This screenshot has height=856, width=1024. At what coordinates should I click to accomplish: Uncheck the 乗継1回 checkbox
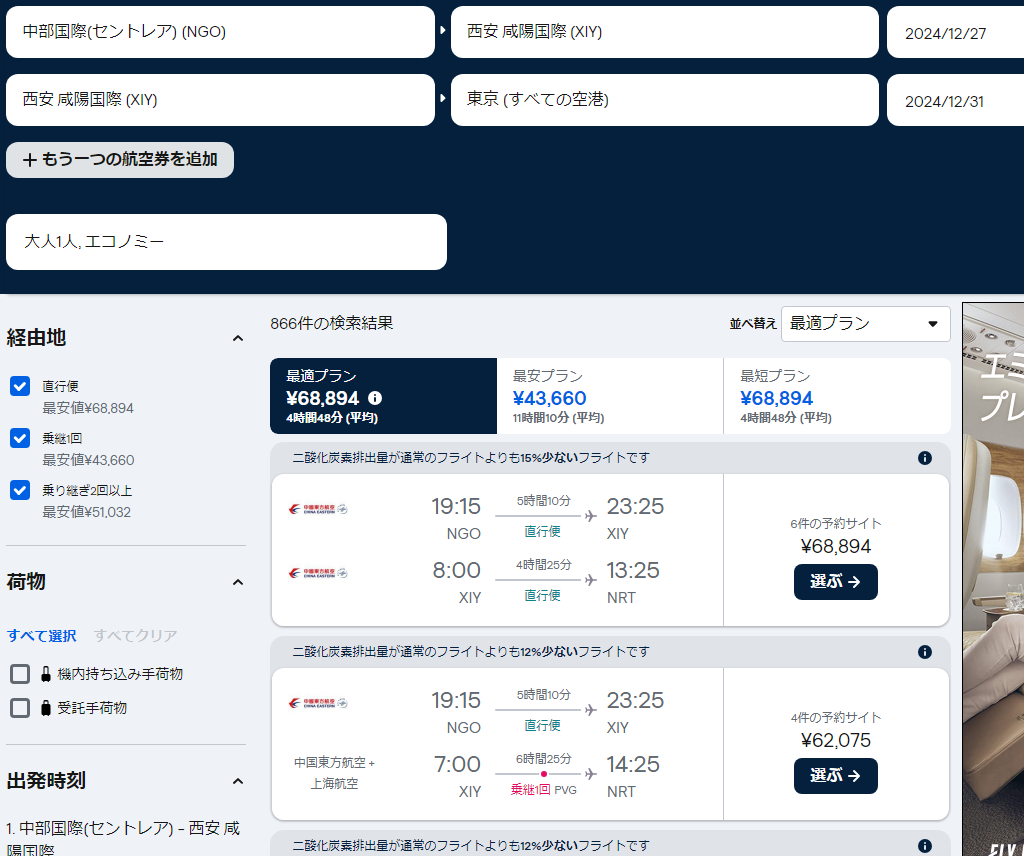point(20,439)
